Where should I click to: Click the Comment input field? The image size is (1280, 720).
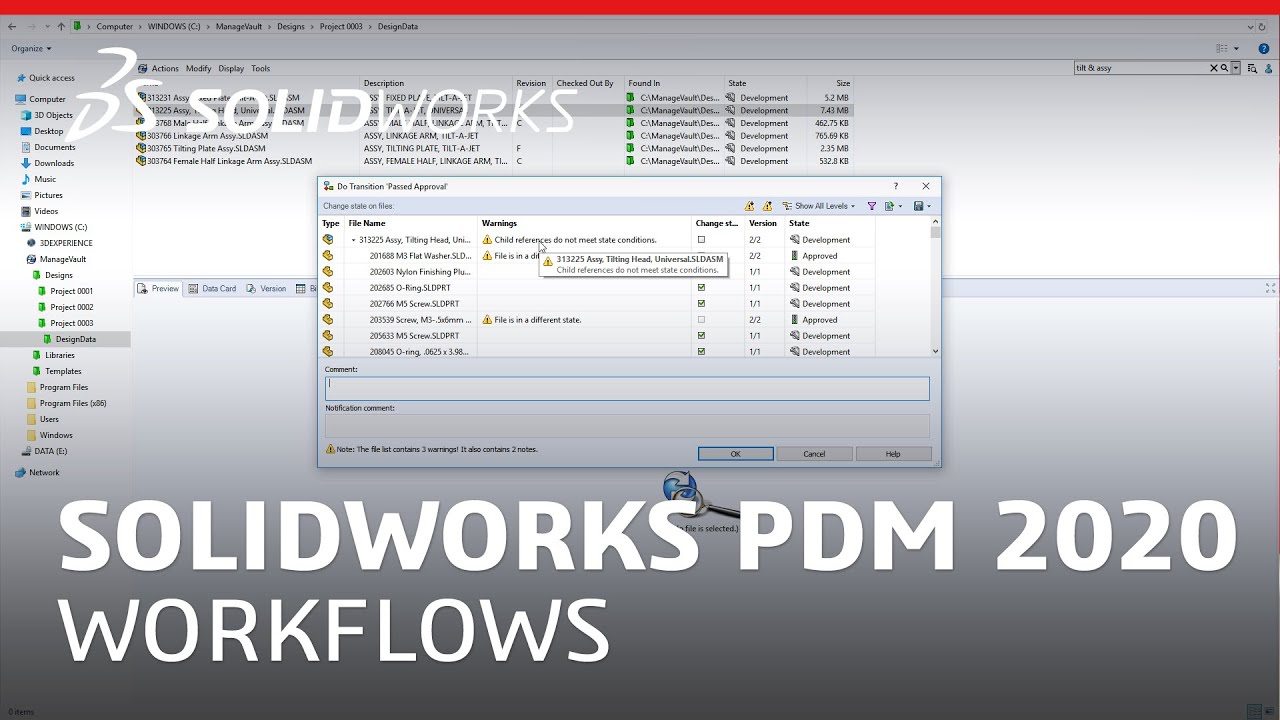627,388
